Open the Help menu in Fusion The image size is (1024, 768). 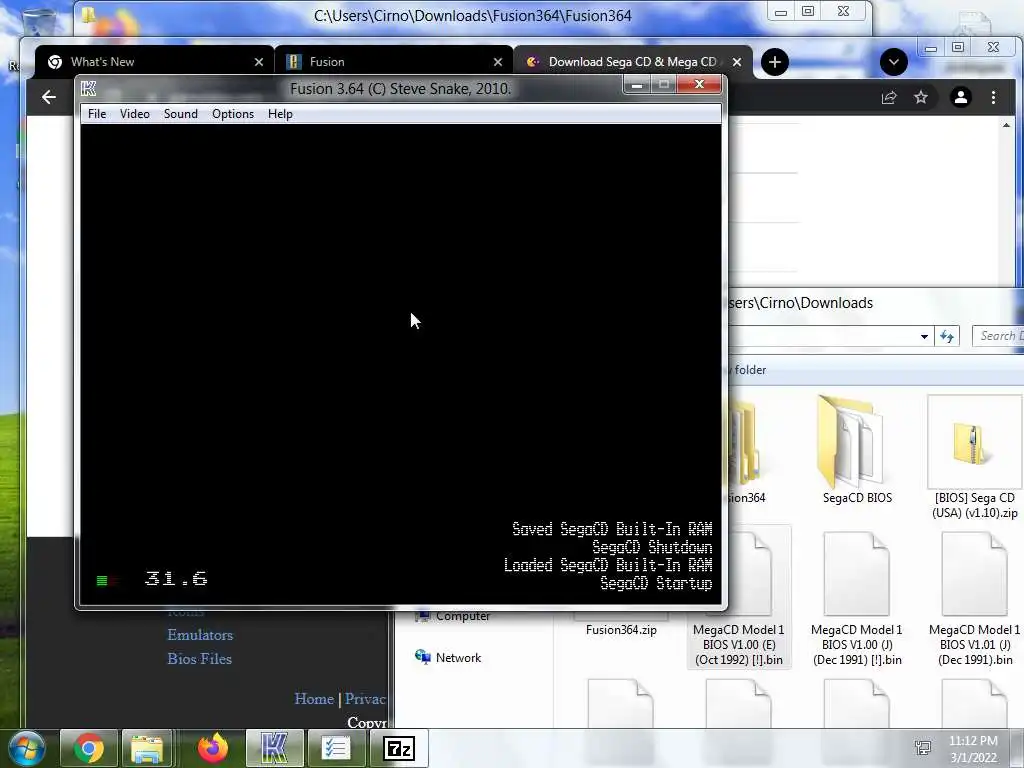click(280, 114)
